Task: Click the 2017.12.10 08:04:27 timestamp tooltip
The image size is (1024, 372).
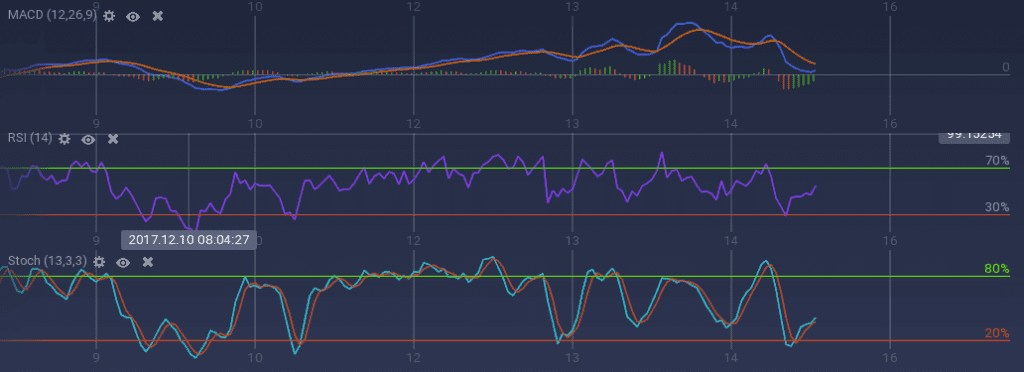Action: tap(189, 240)
